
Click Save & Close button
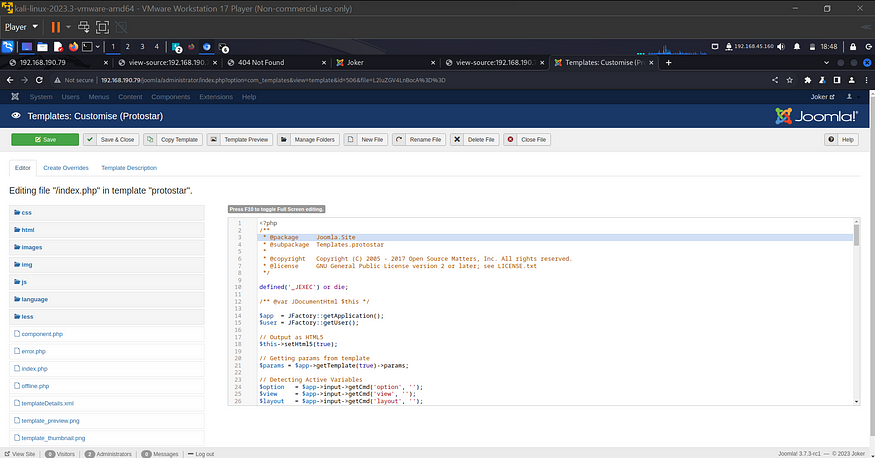(x=111, y=139)
